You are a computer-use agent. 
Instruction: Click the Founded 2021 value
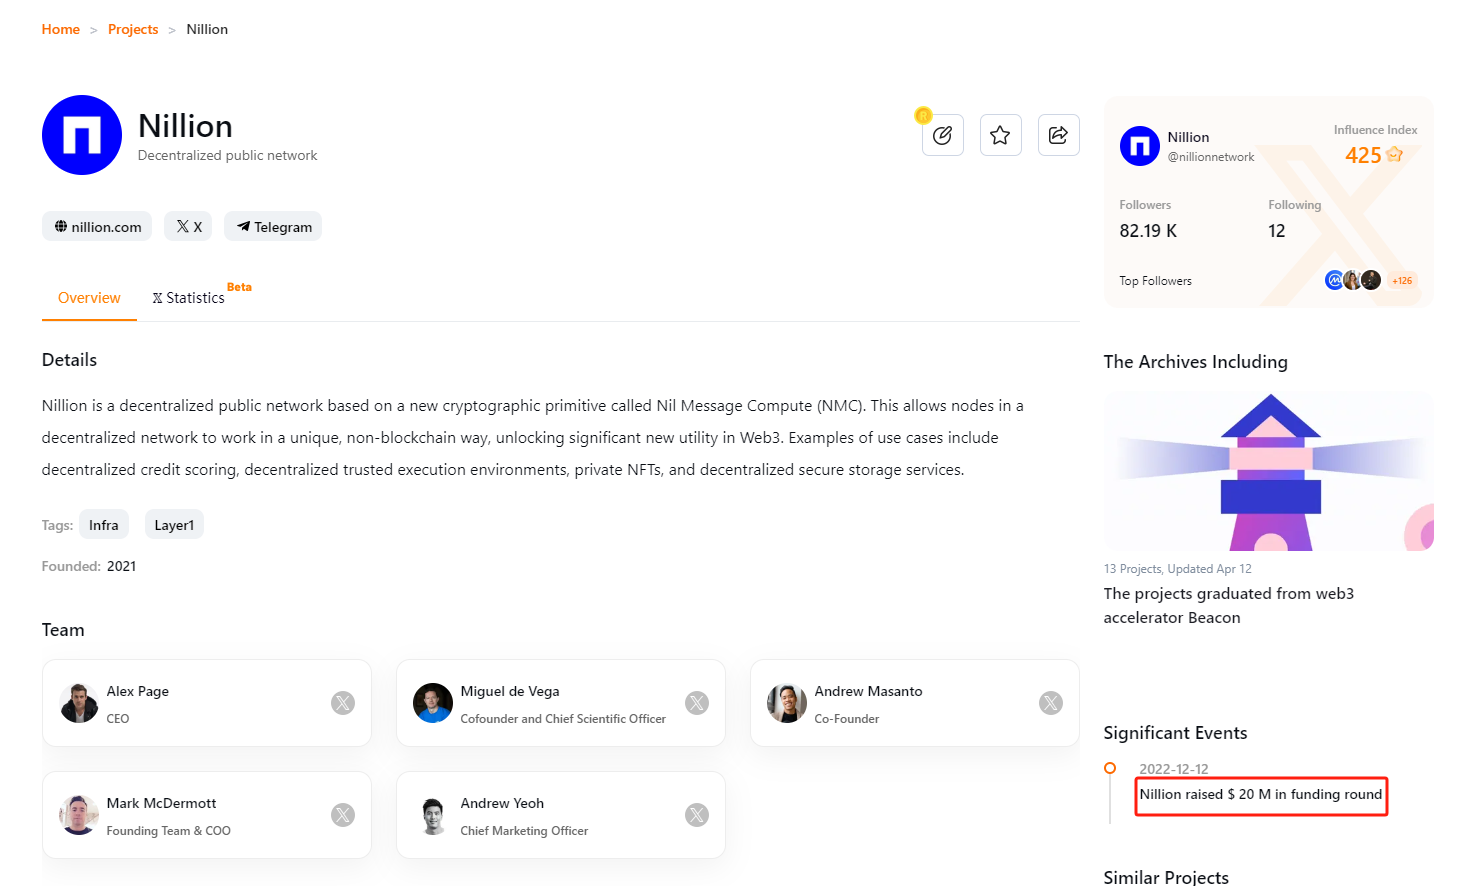(x=122, y=566)
